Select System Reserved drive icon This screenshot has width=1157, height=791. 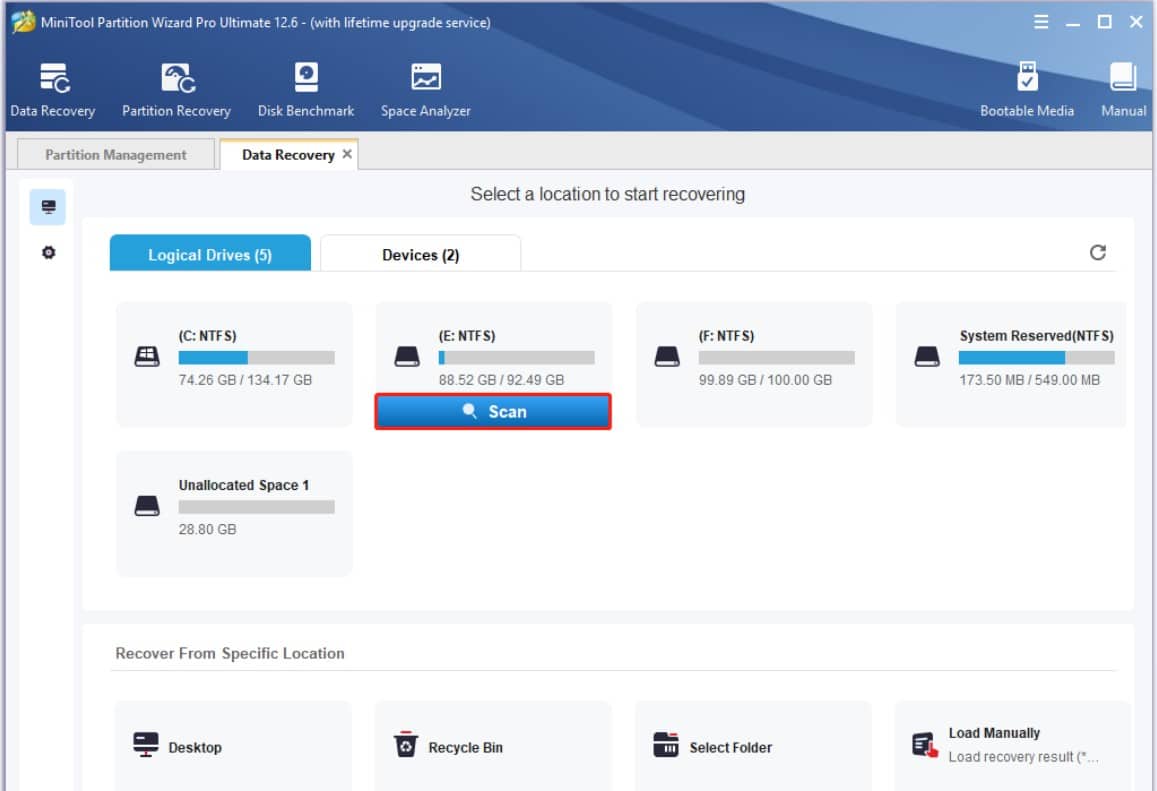(x=927, y=357)
